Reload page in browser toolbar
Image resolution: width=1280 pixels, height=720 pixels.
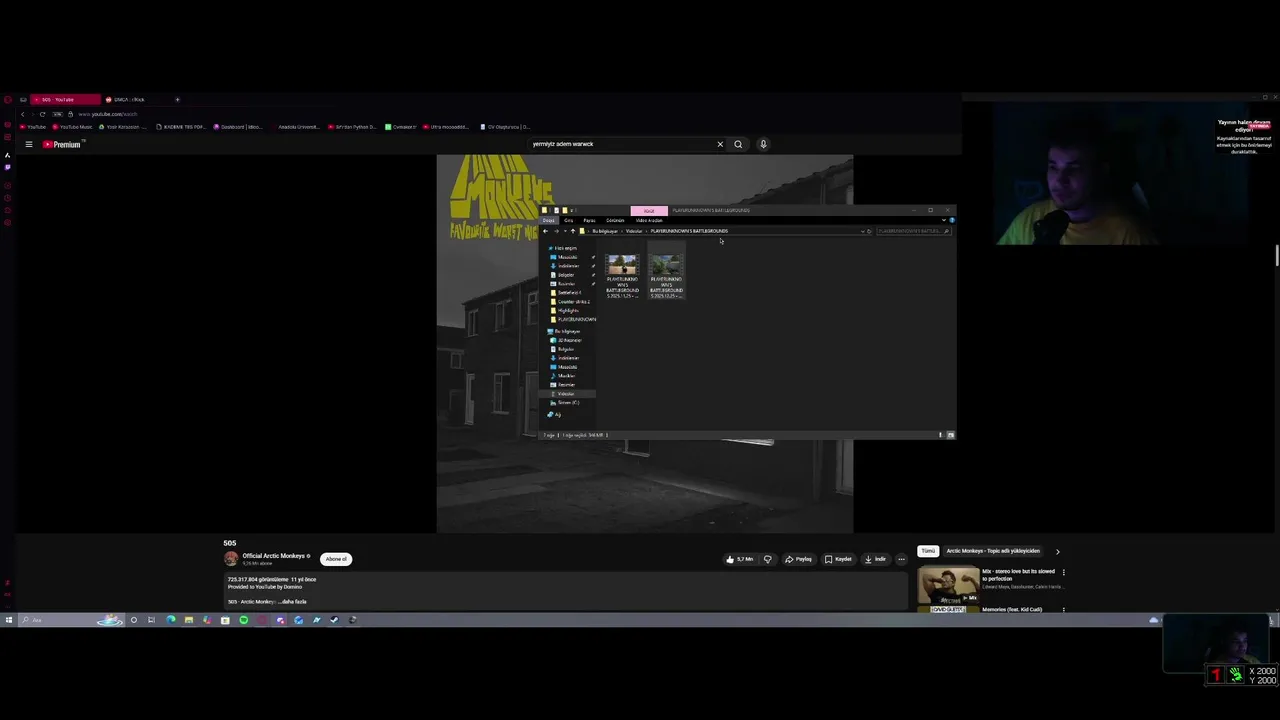42,114
